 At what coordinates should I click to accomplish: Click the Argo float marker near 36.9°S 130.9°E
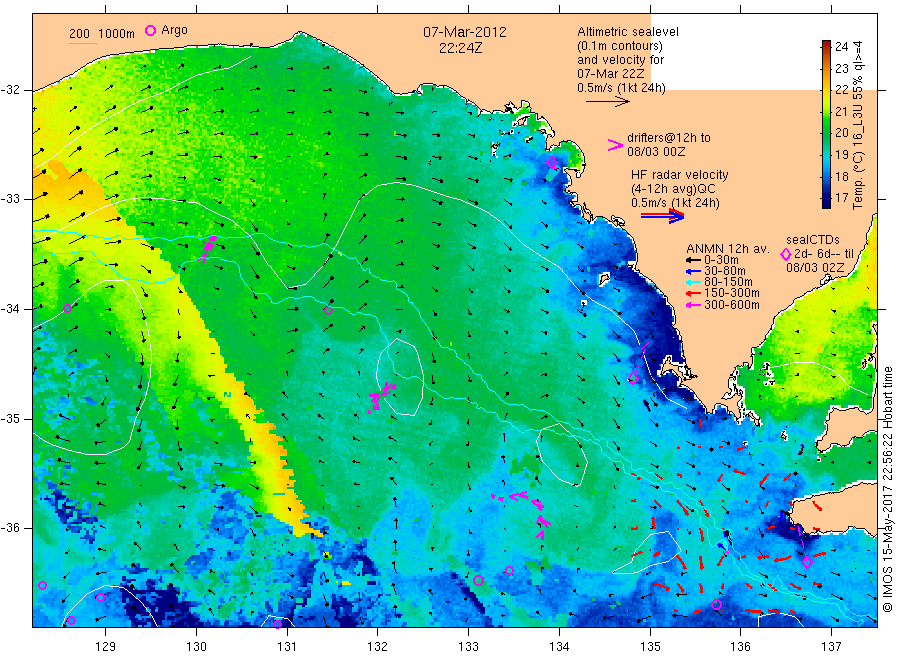click(x=277, y=624)
